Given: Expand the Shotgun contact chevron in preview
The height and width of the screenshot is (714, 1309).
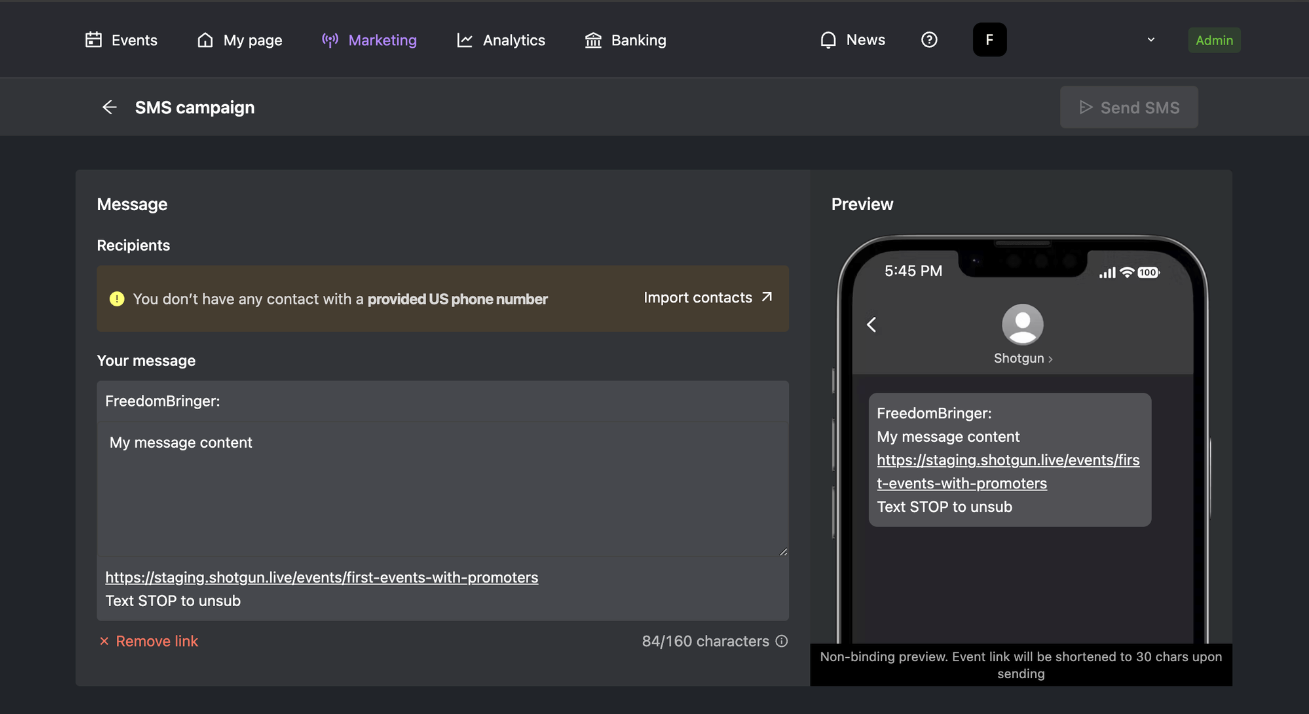Looking at the screenshot, I should coord(1050,359).
